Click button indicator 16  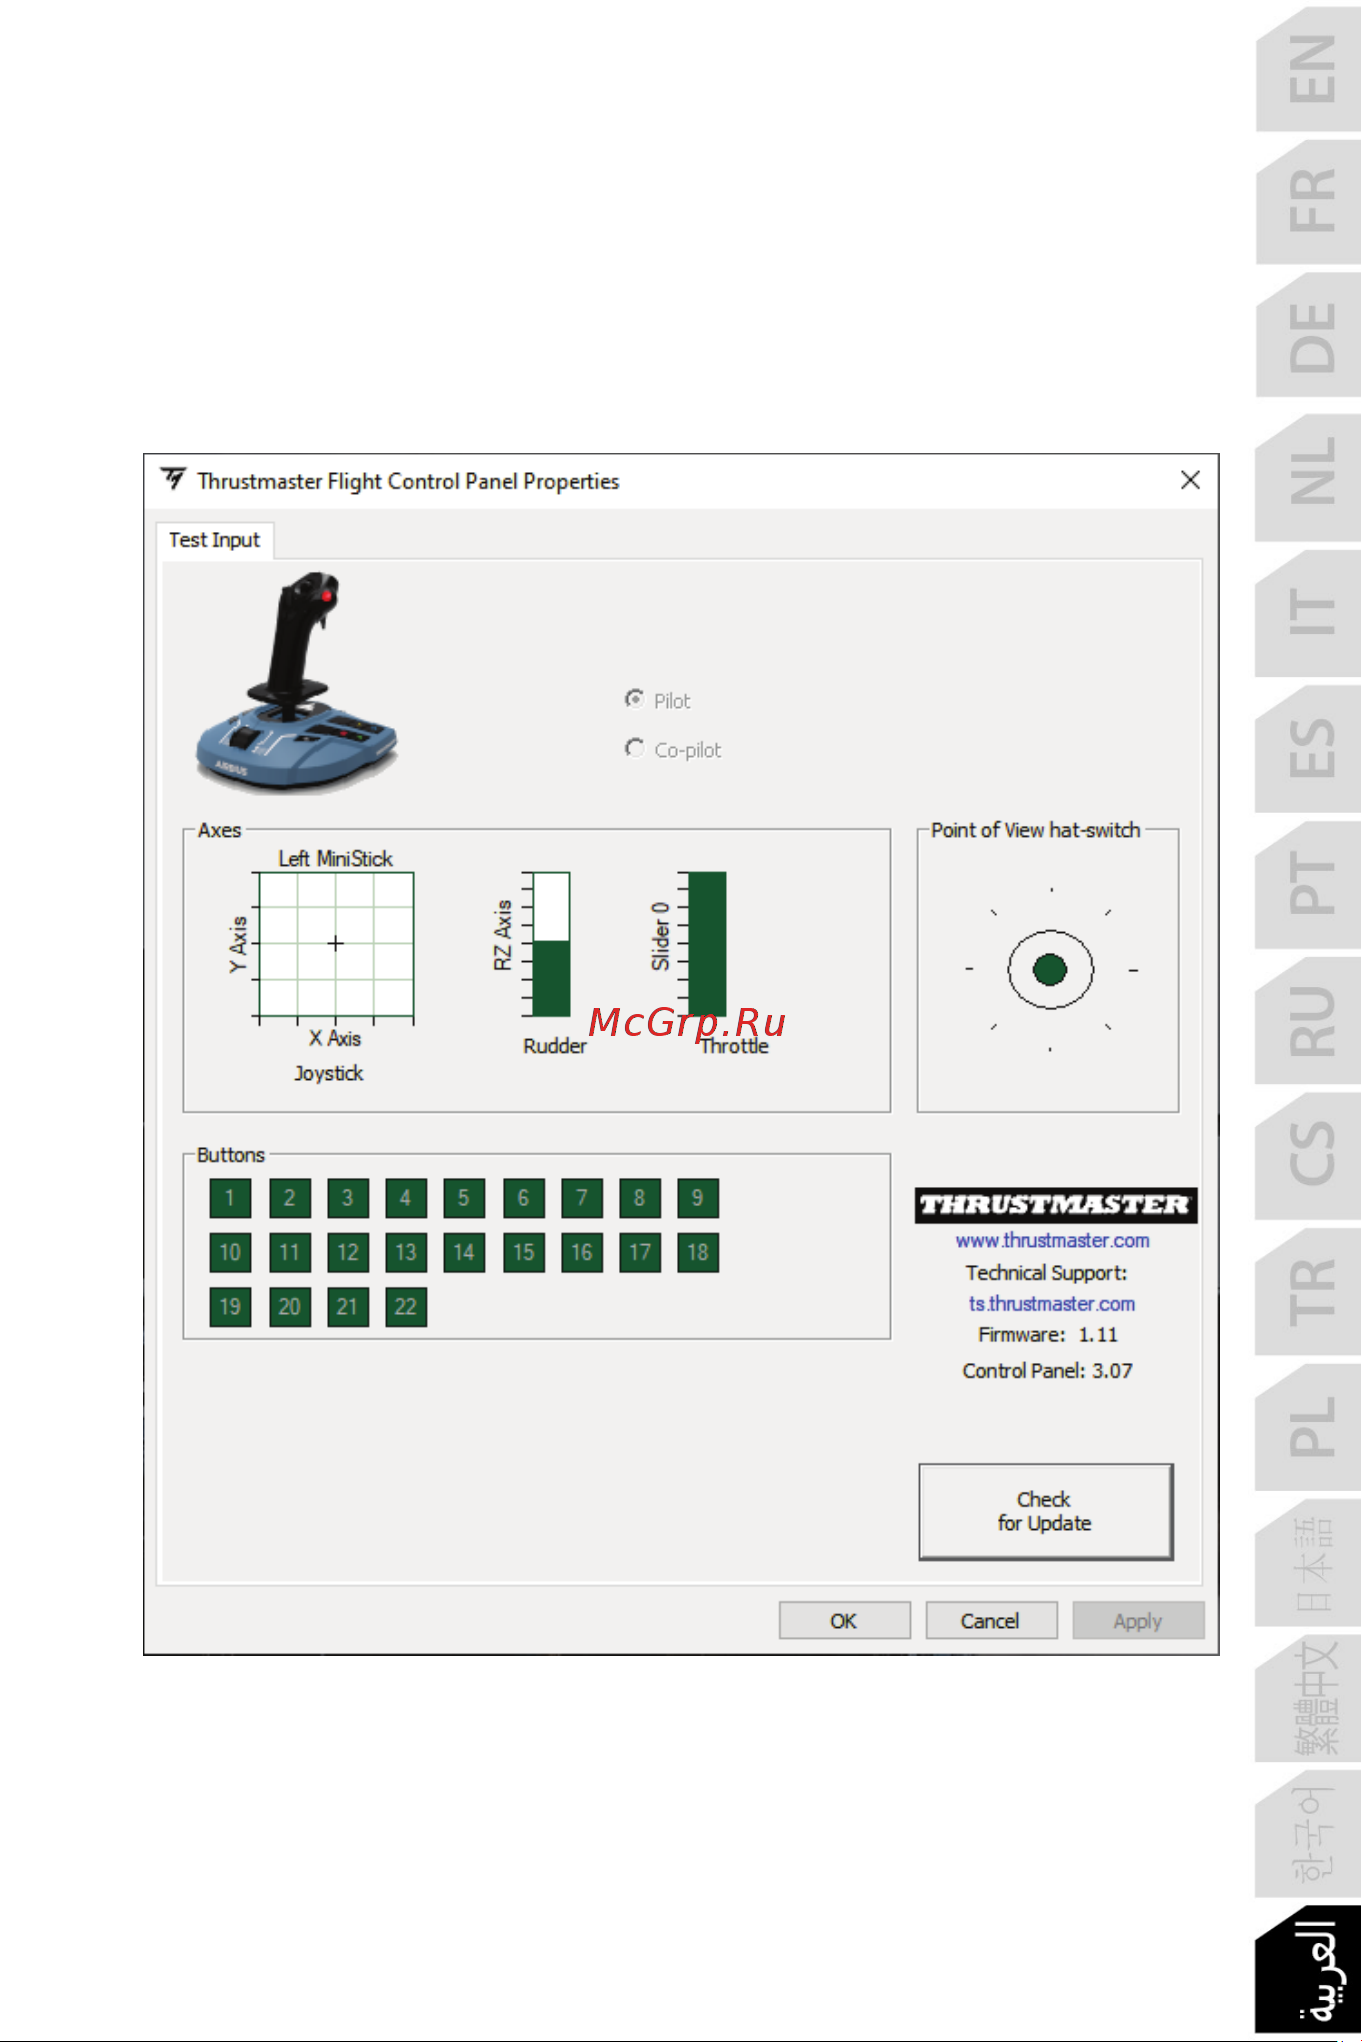pos(582,1252)
